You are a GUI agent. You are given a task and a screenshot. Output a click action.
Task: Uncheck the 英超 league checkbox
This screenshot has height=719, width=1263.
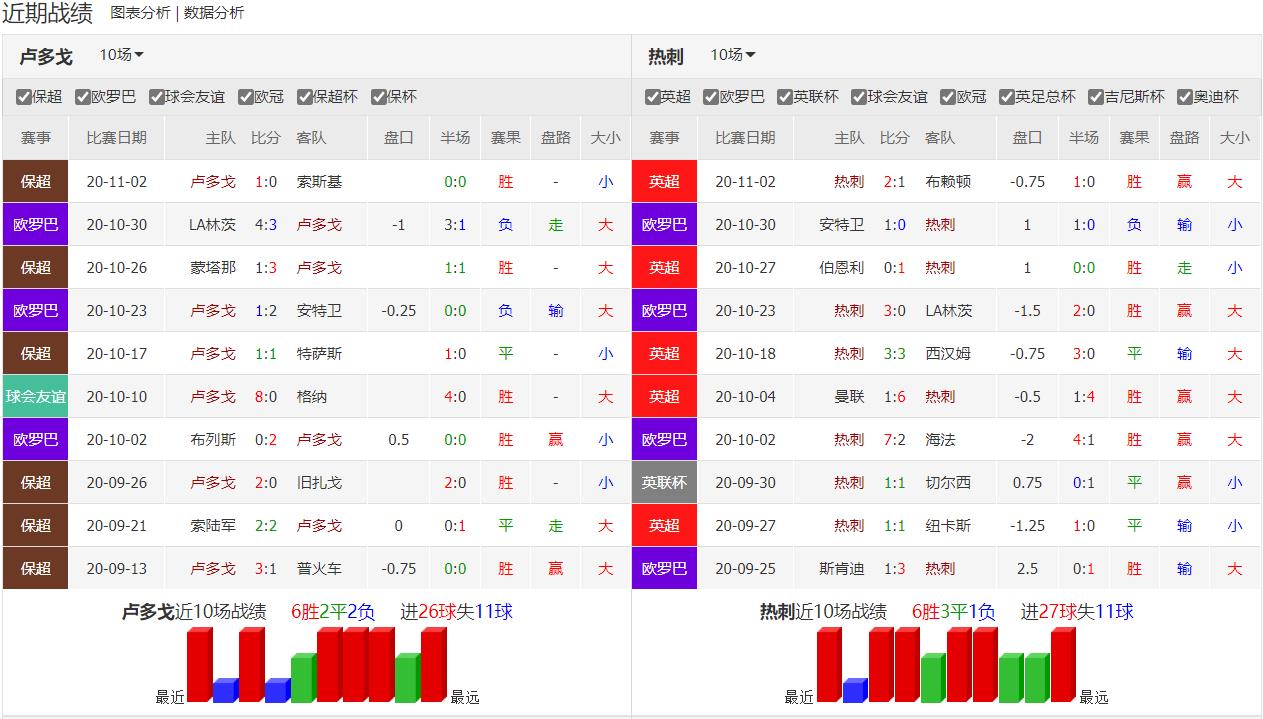(x=653, y=97)
